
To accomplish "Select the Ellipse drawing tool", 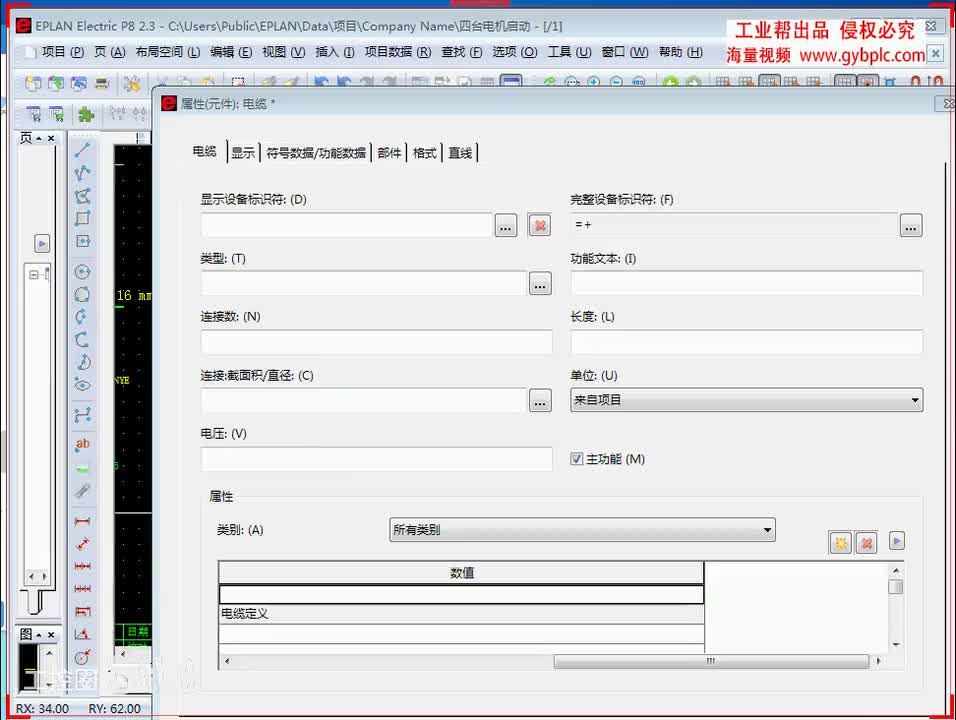I will coord(82,385).
